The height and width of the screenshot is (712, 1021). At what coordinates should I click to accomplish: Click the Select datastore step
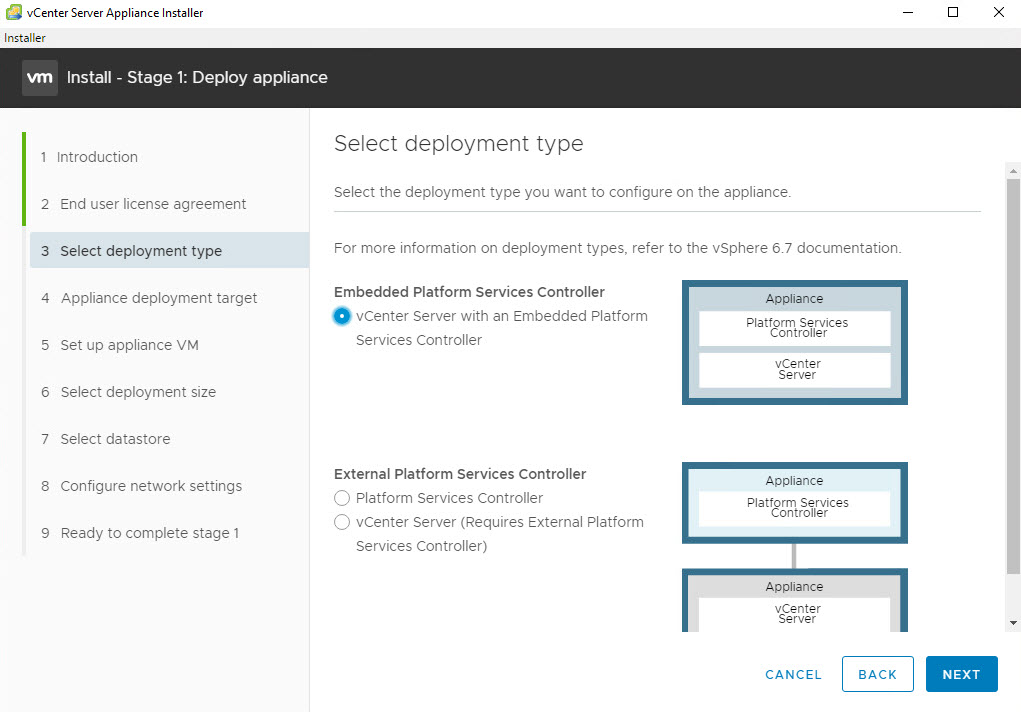click(115, 439)
